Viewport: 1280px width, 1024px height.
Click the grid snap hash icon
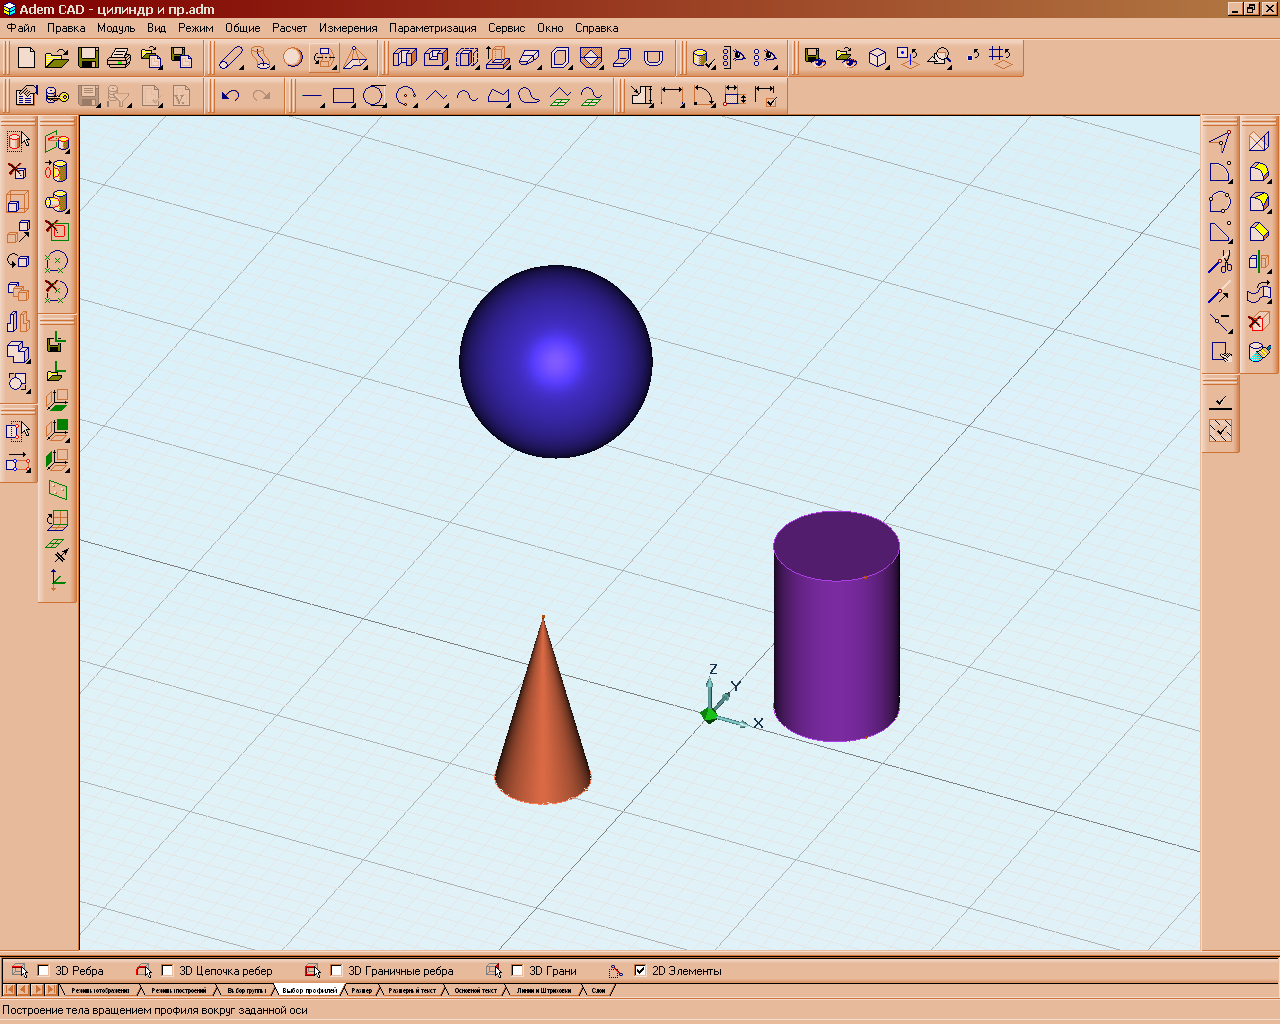click(x=1001, y=58)
